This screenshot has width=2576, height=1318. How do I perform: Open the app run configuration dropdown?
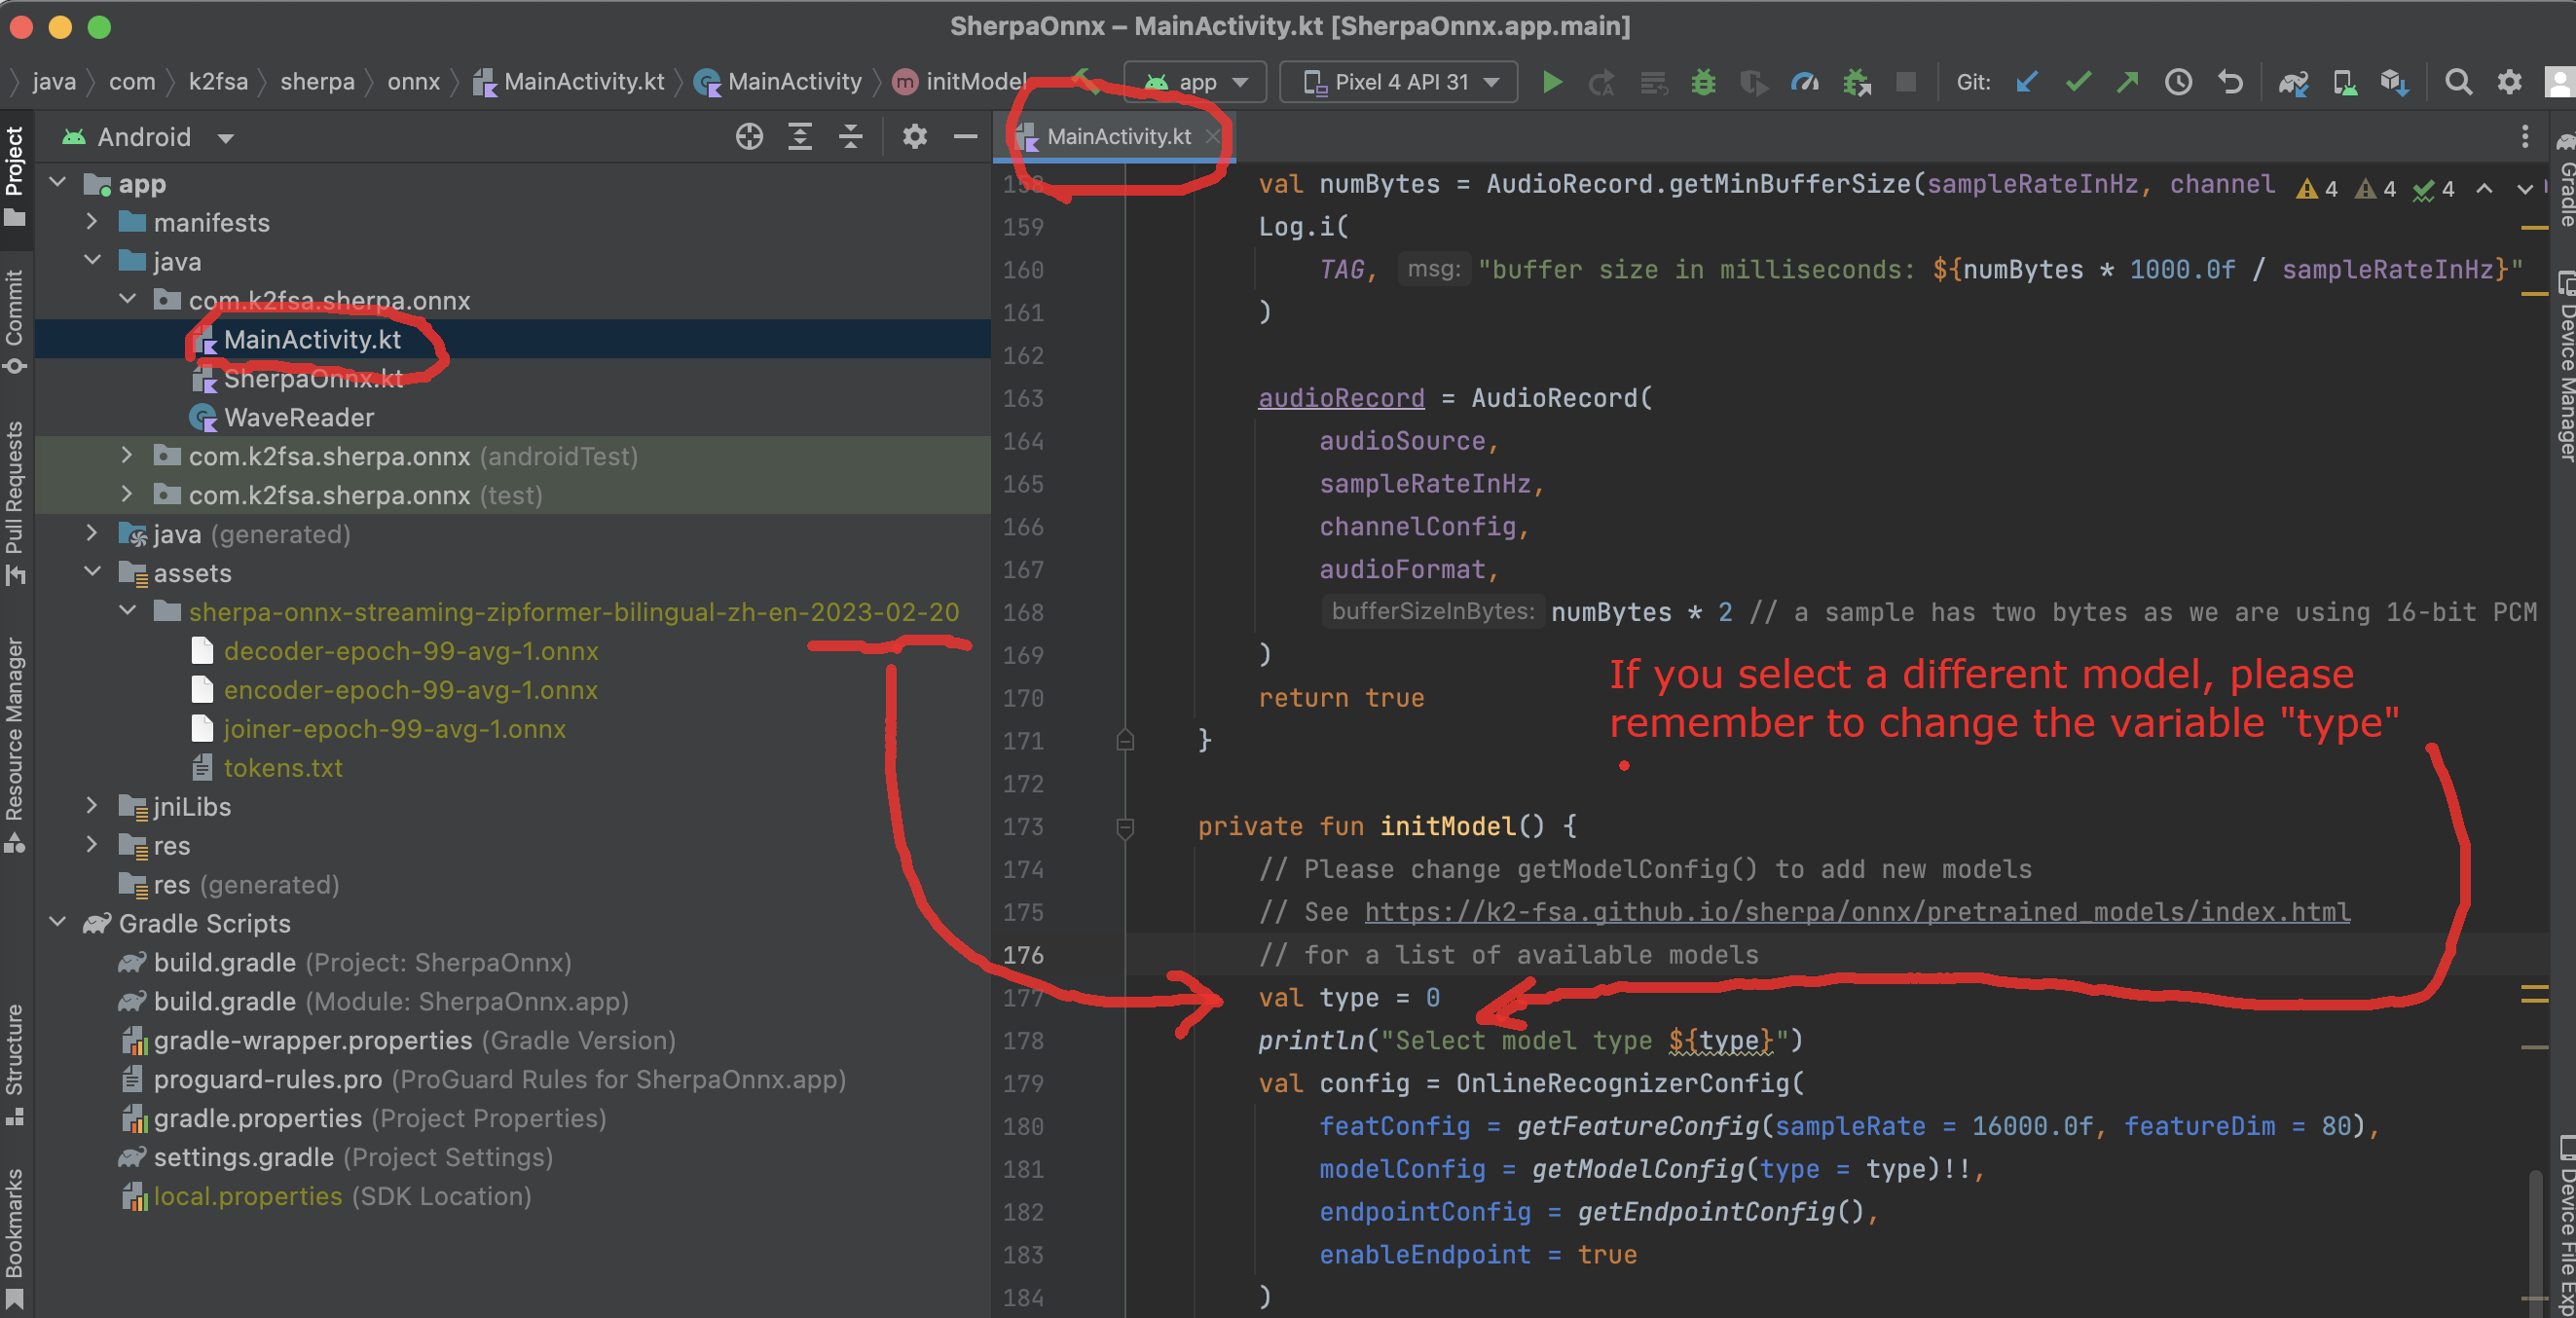[x=1196, y=82]
